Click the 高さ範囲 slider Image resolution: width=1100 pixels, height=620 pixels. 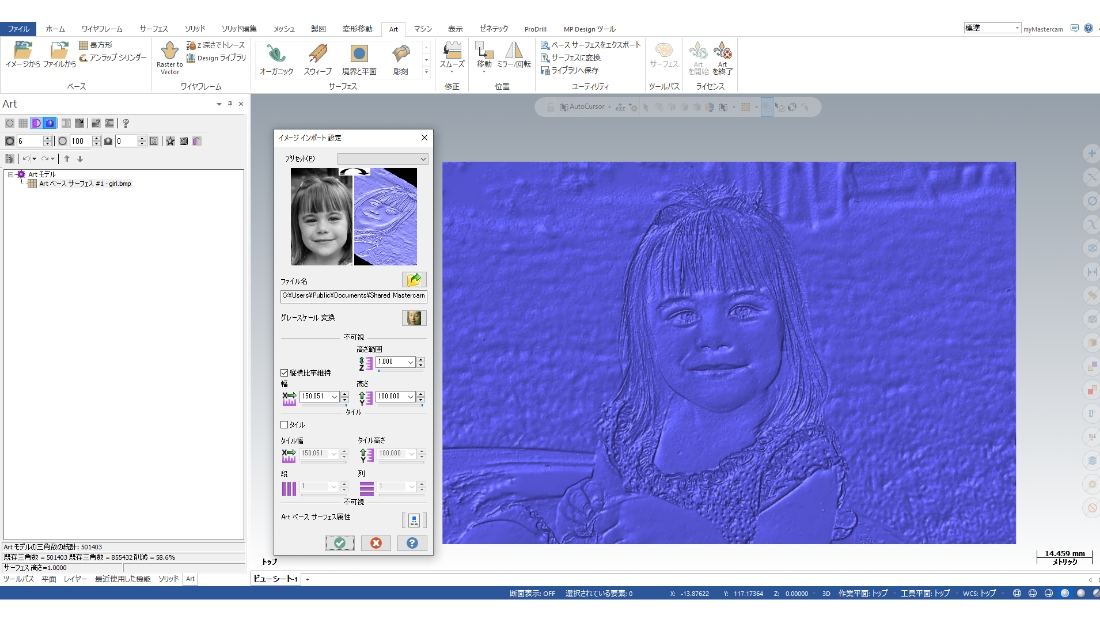[400, 371]
